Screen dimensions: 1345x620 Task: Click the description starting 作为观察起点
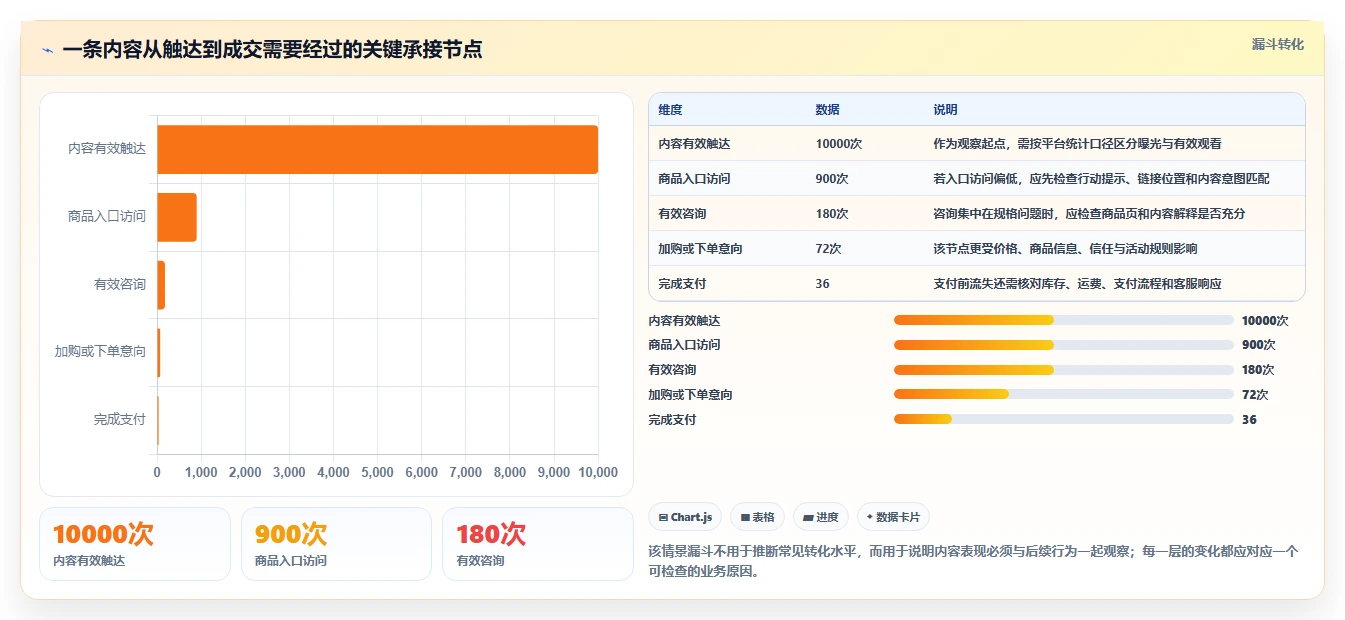pyautogui.click(x=1077, y=144)
